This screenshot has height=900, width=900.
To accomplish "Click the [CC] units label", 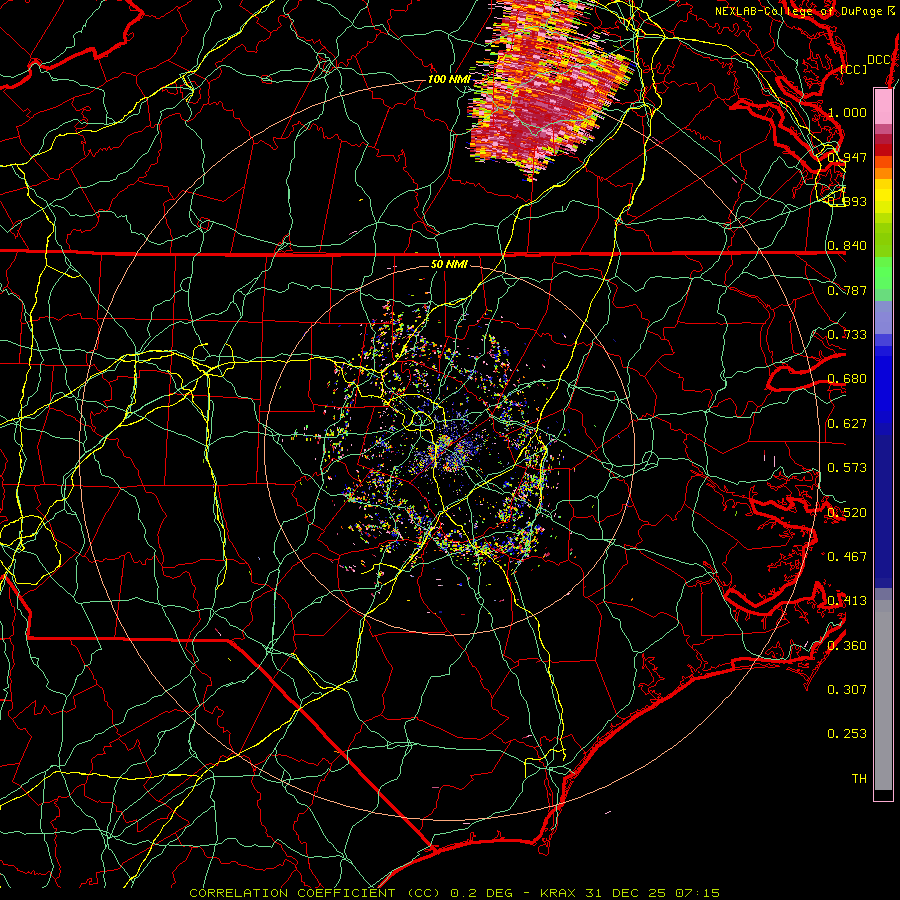I will (854, 69).
